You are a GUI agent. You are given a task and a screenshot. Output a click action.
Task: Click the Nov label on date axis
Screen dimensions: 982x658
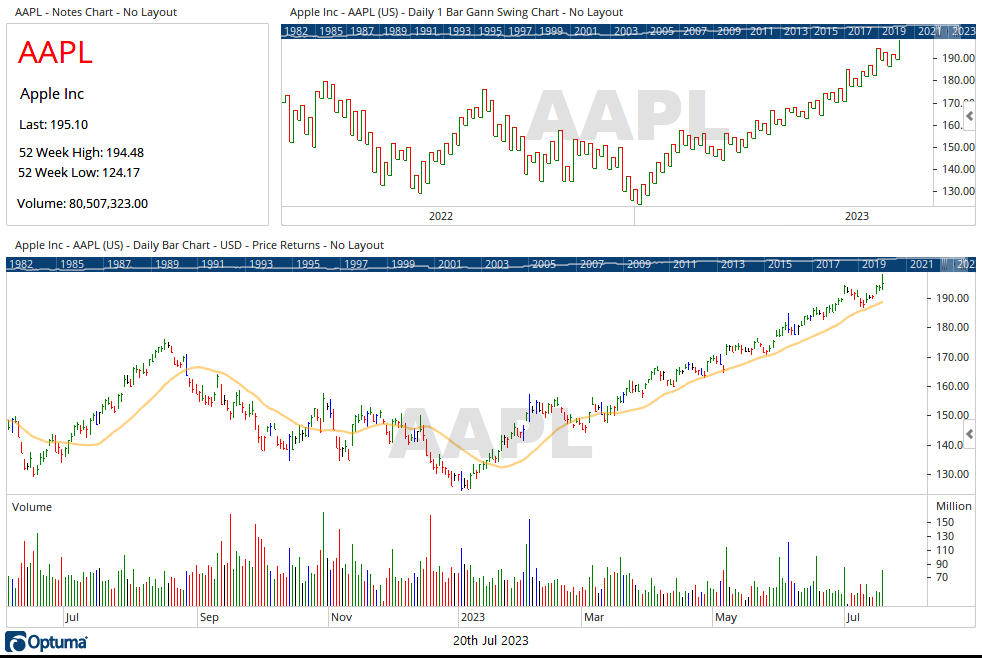pyautogui.click(x=341, y=617)
